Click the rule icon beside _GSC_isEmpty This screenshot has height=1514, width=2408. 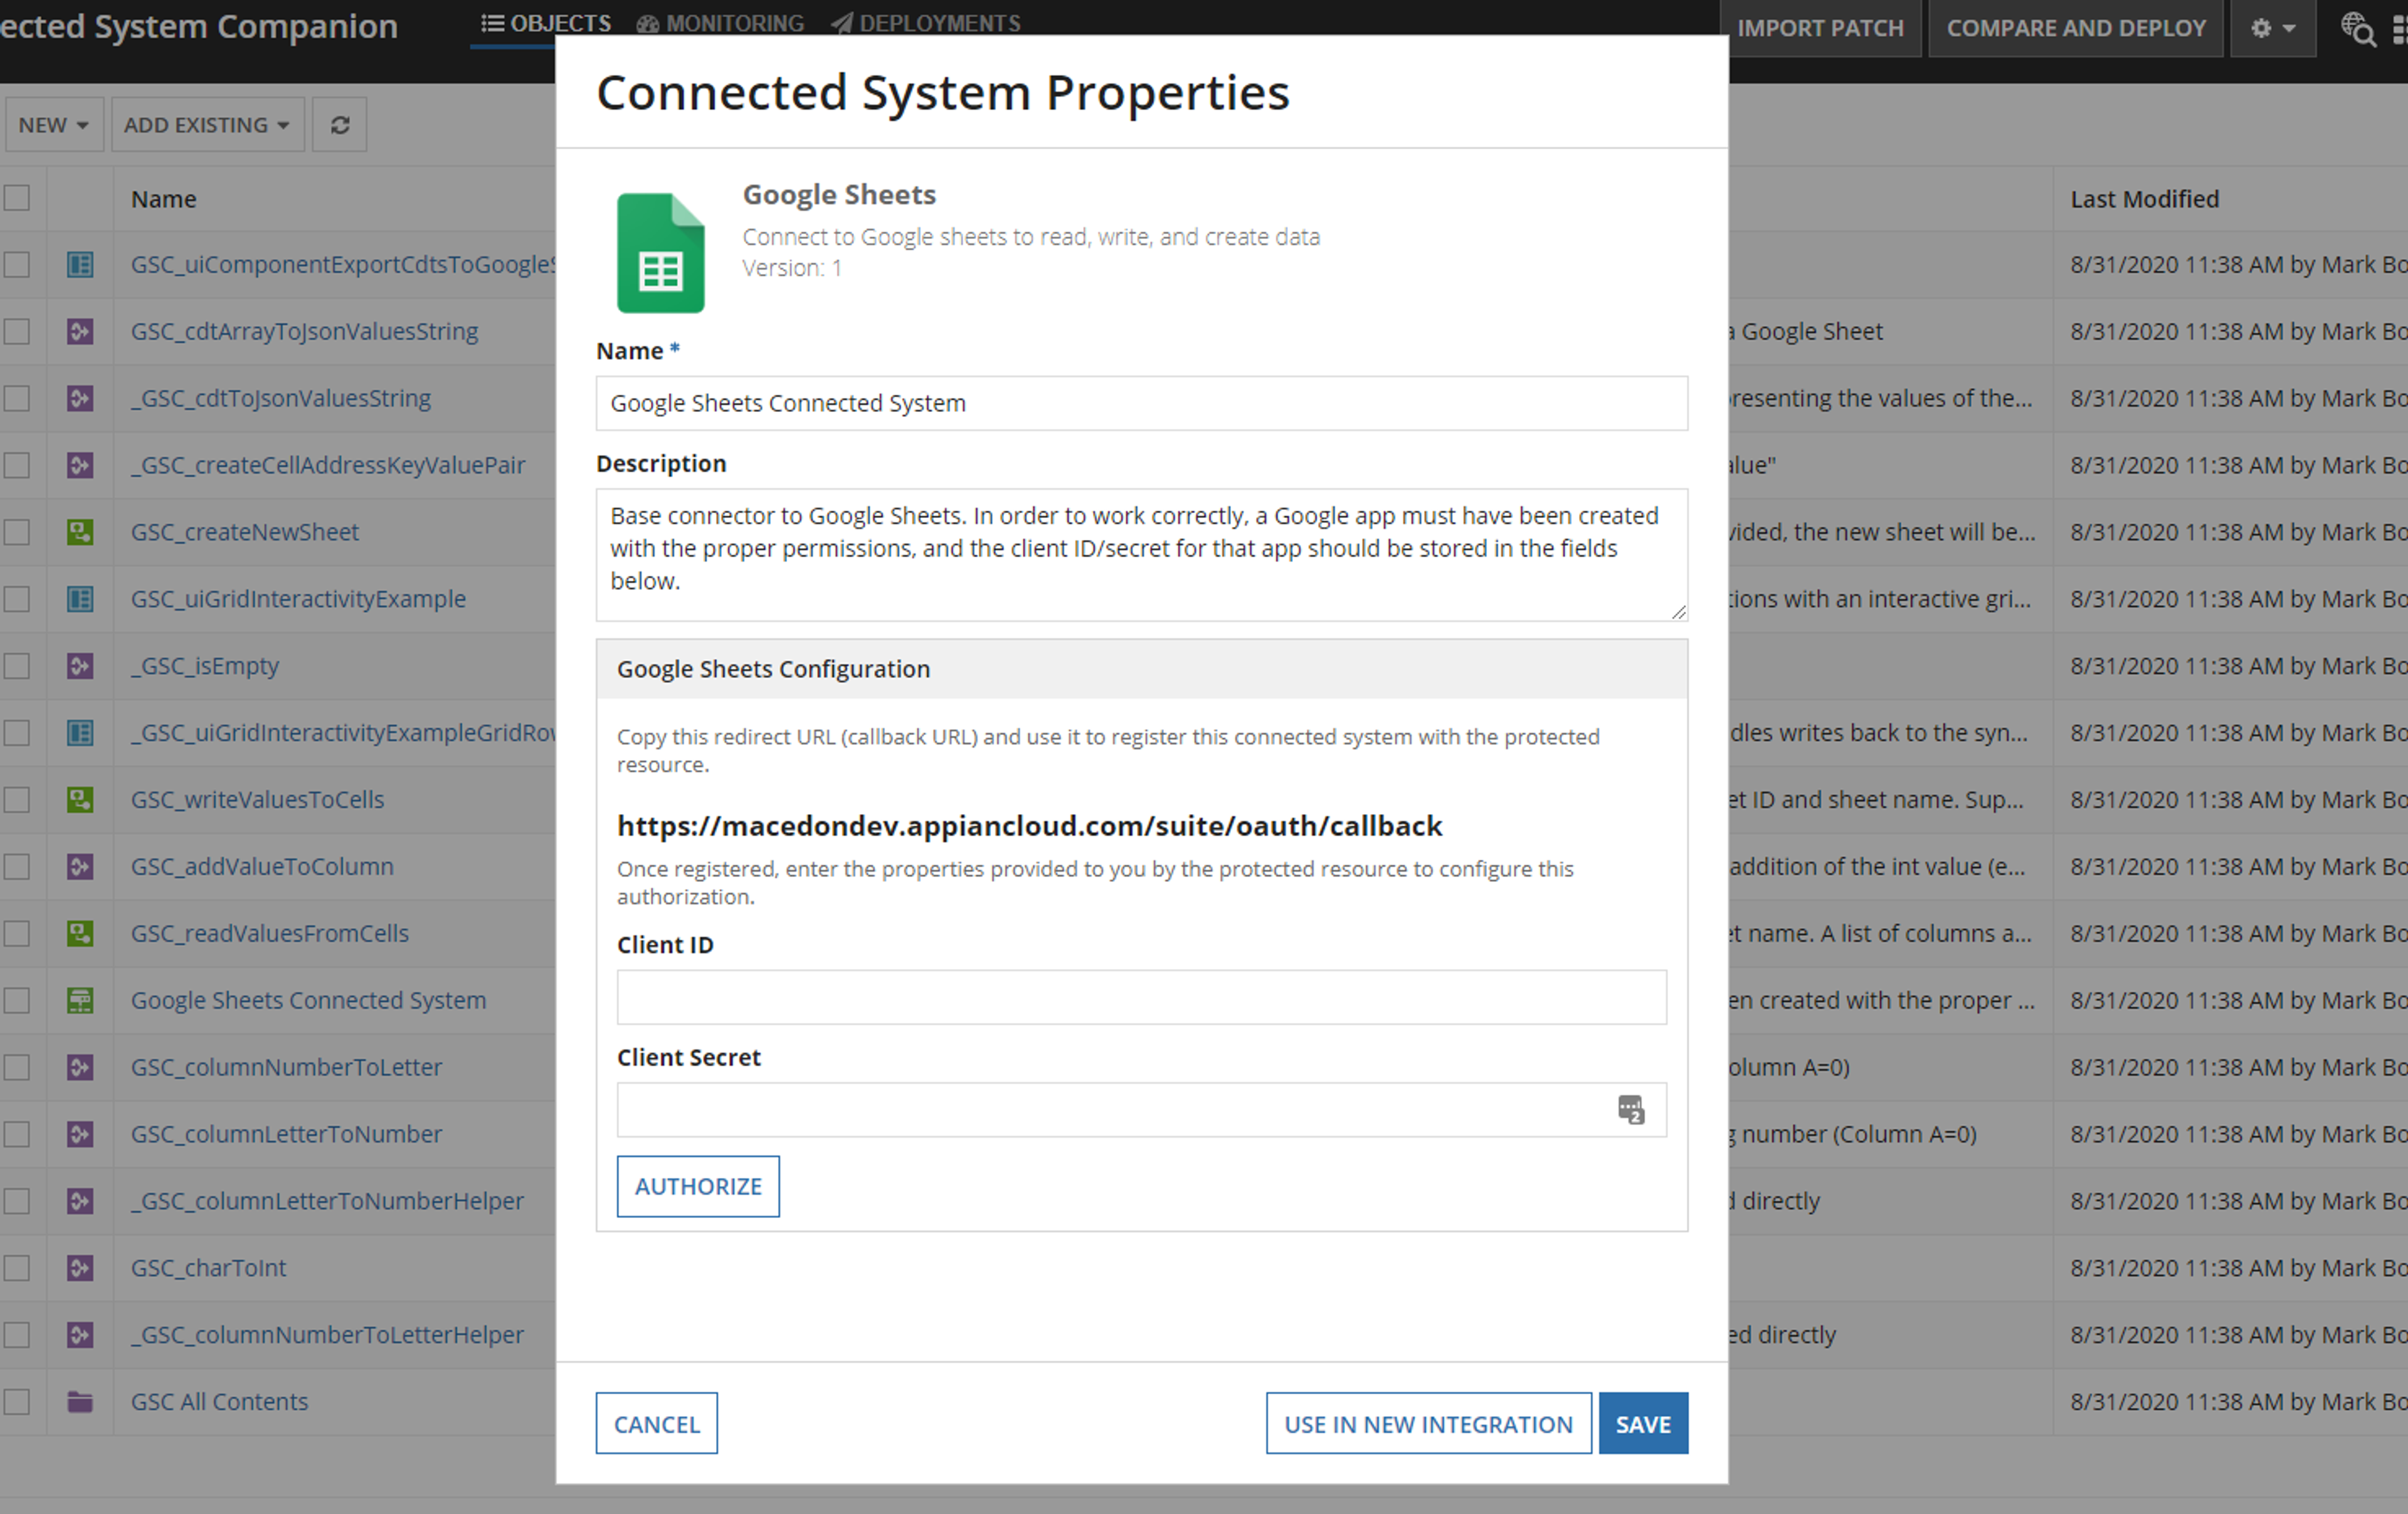81,667
